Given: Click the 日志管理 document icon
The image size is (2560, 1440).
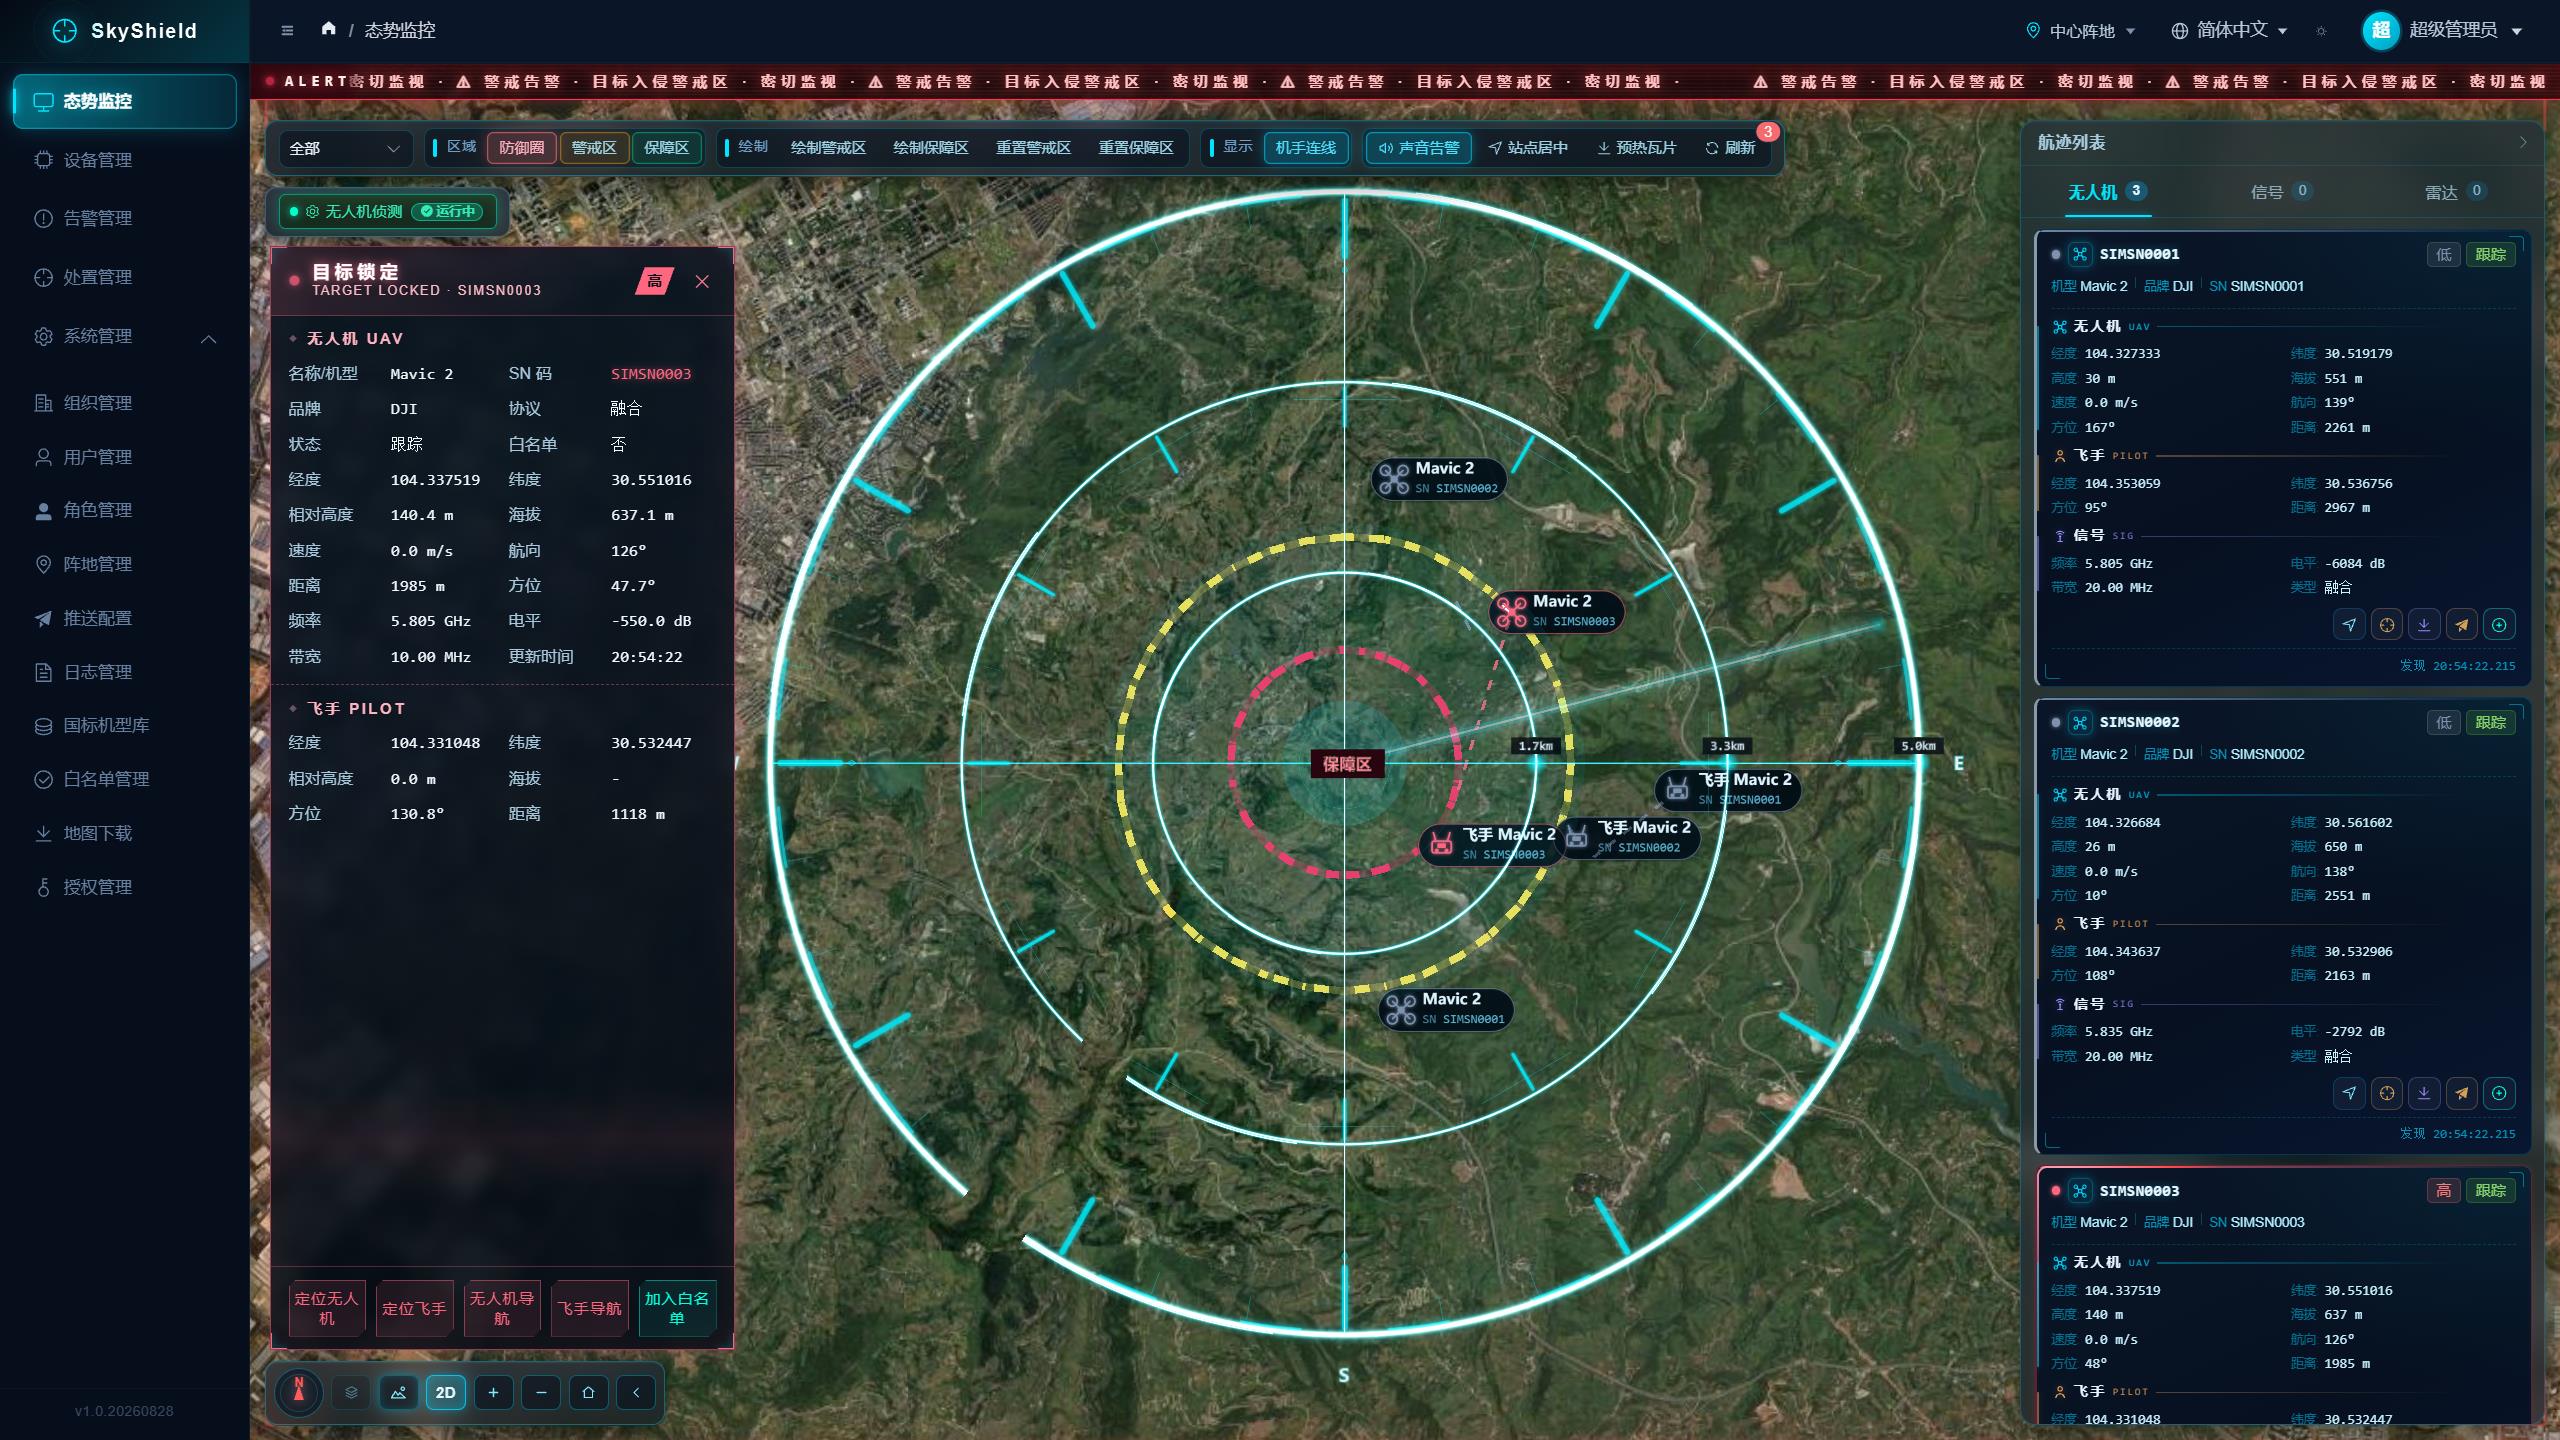Looking at the screenshot, I should tap(43, 672).
